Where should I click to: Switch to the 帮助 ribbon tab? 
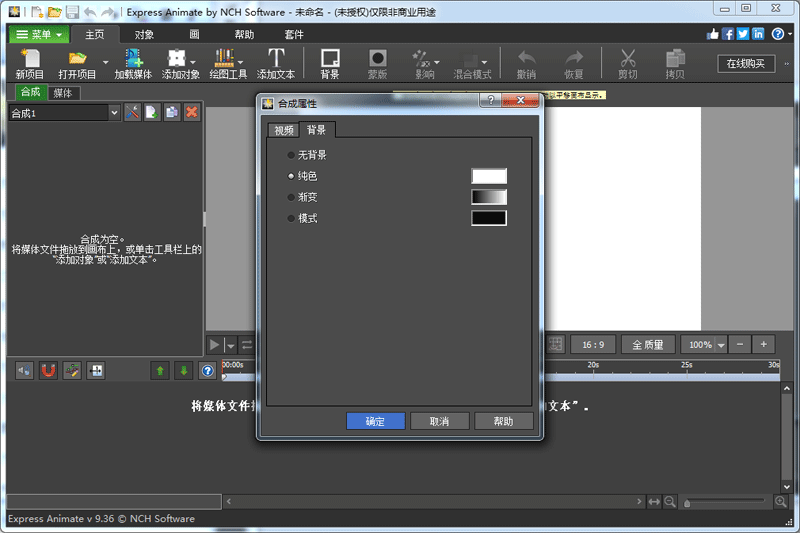click(x=244, y=34)
